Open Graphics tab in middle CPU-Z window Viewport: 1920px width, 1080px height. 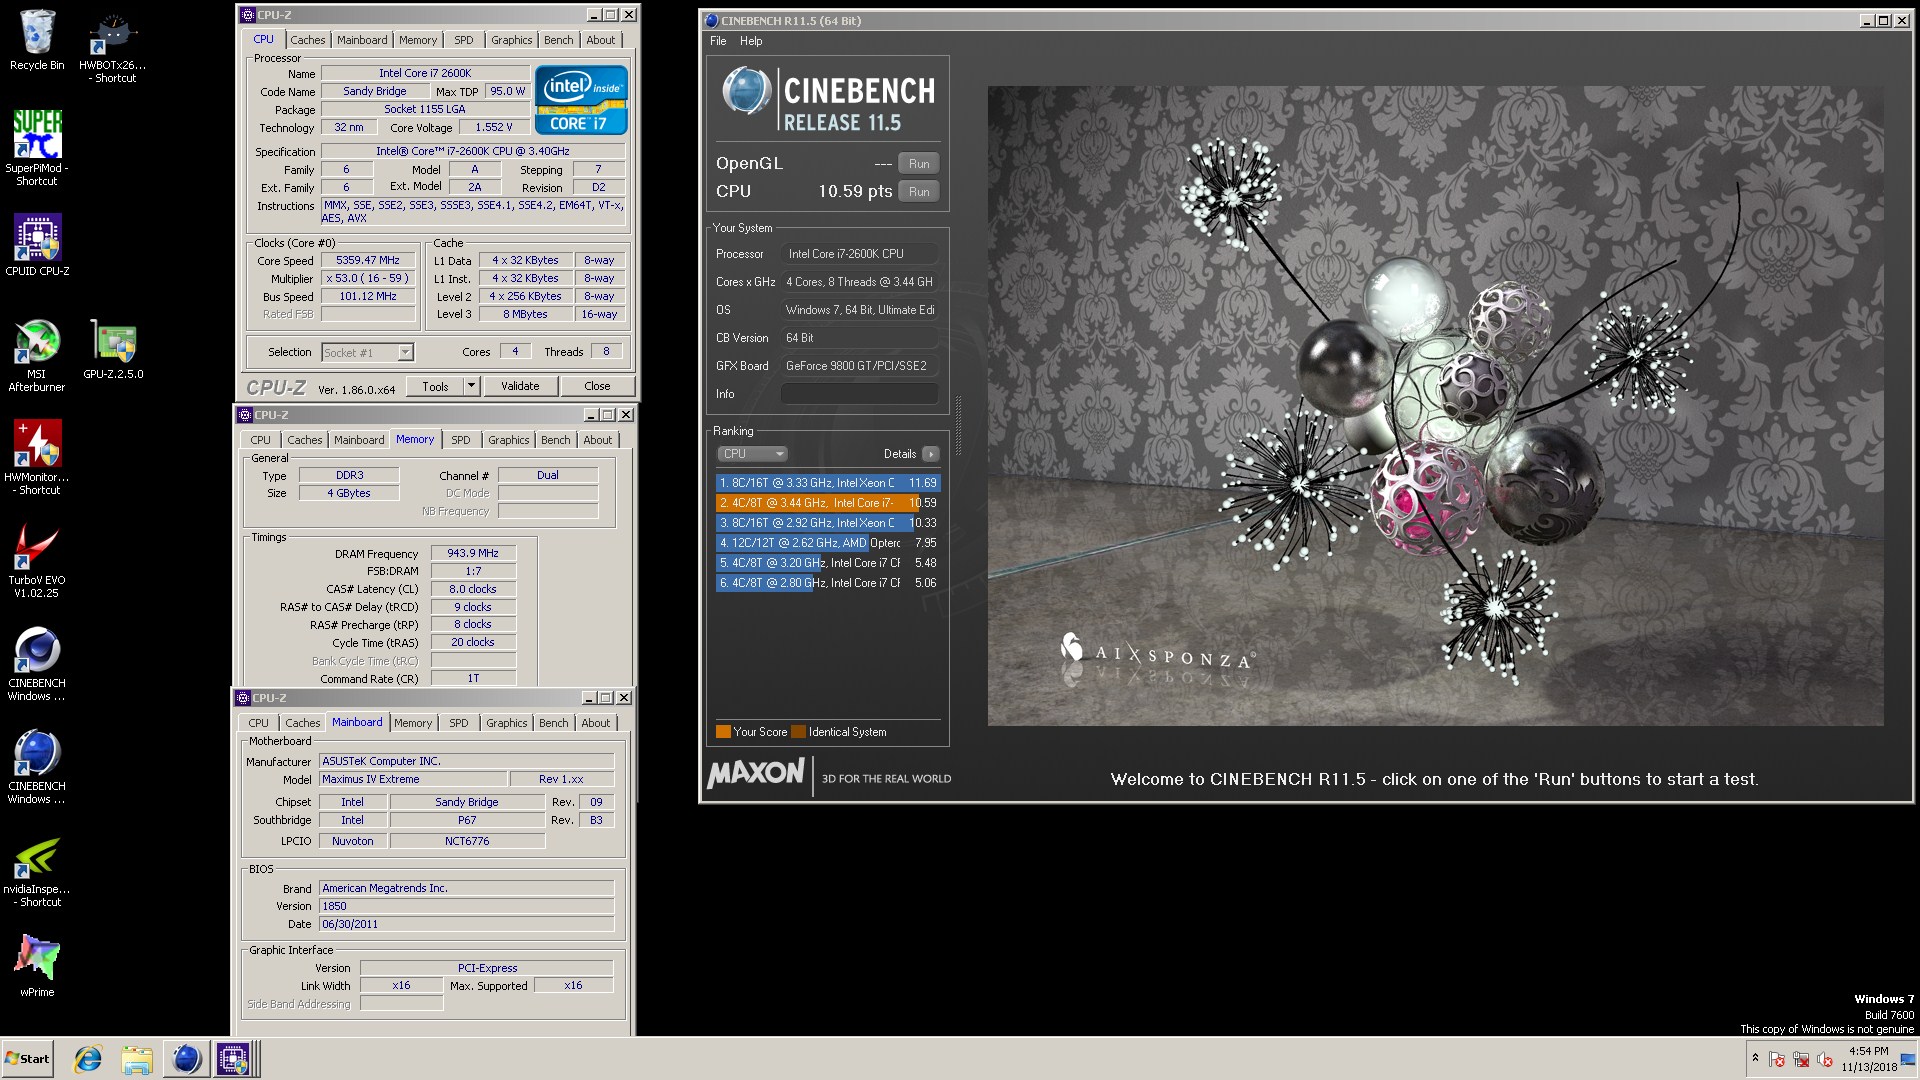509,440
